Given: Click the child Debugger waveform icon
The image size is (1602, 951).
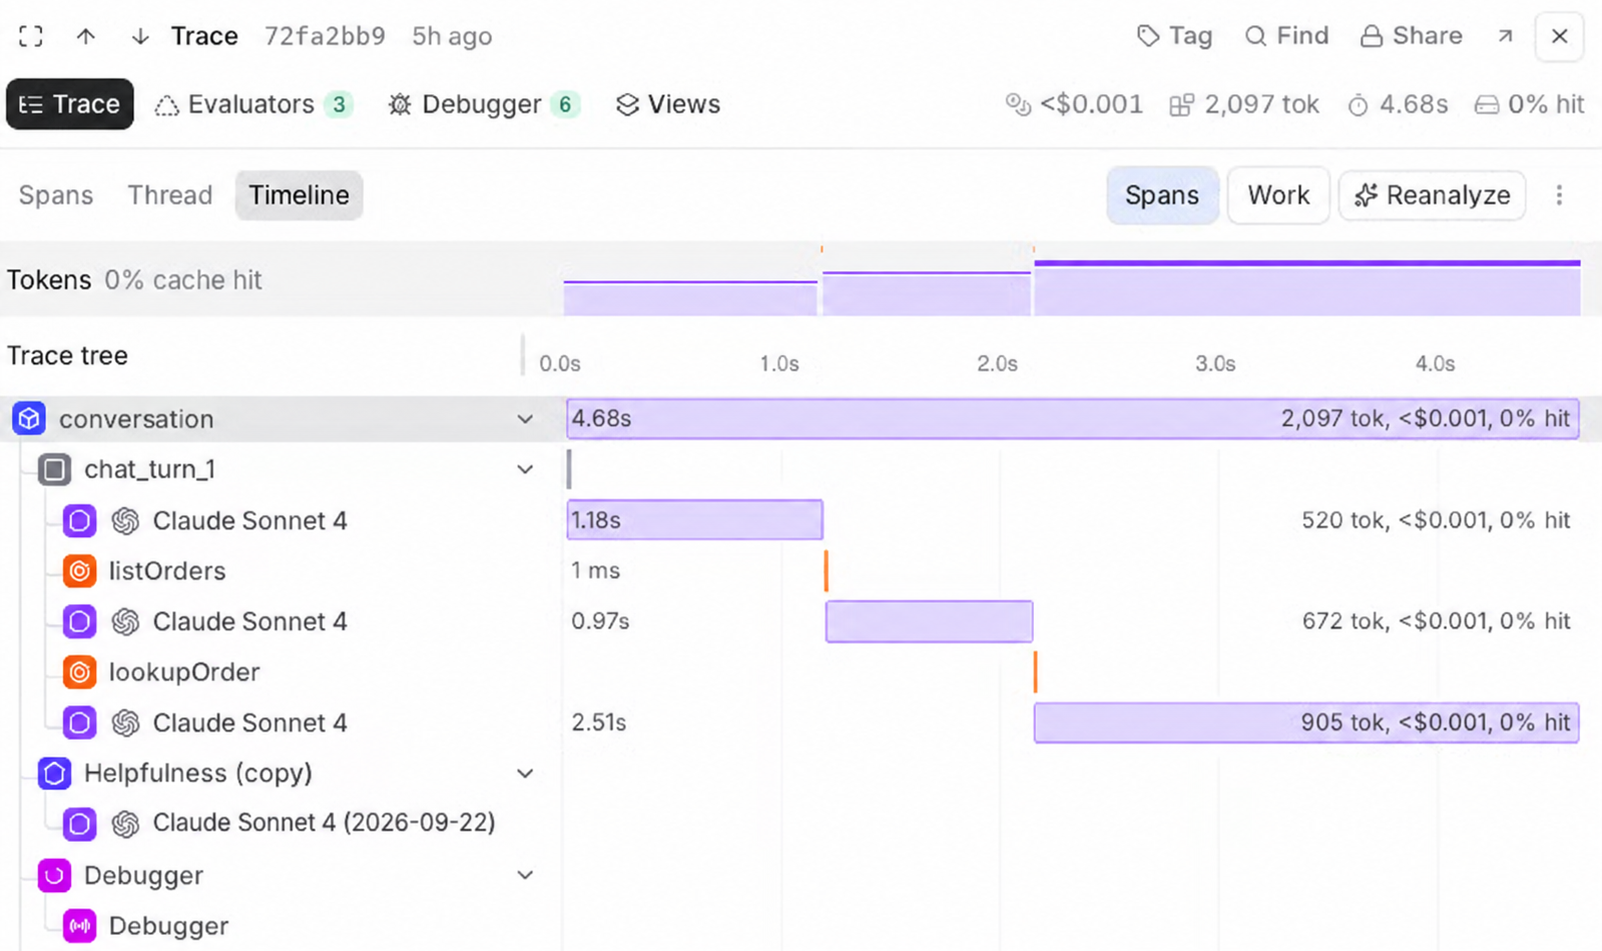Looking at the screenshot, I should coord(80,926).
